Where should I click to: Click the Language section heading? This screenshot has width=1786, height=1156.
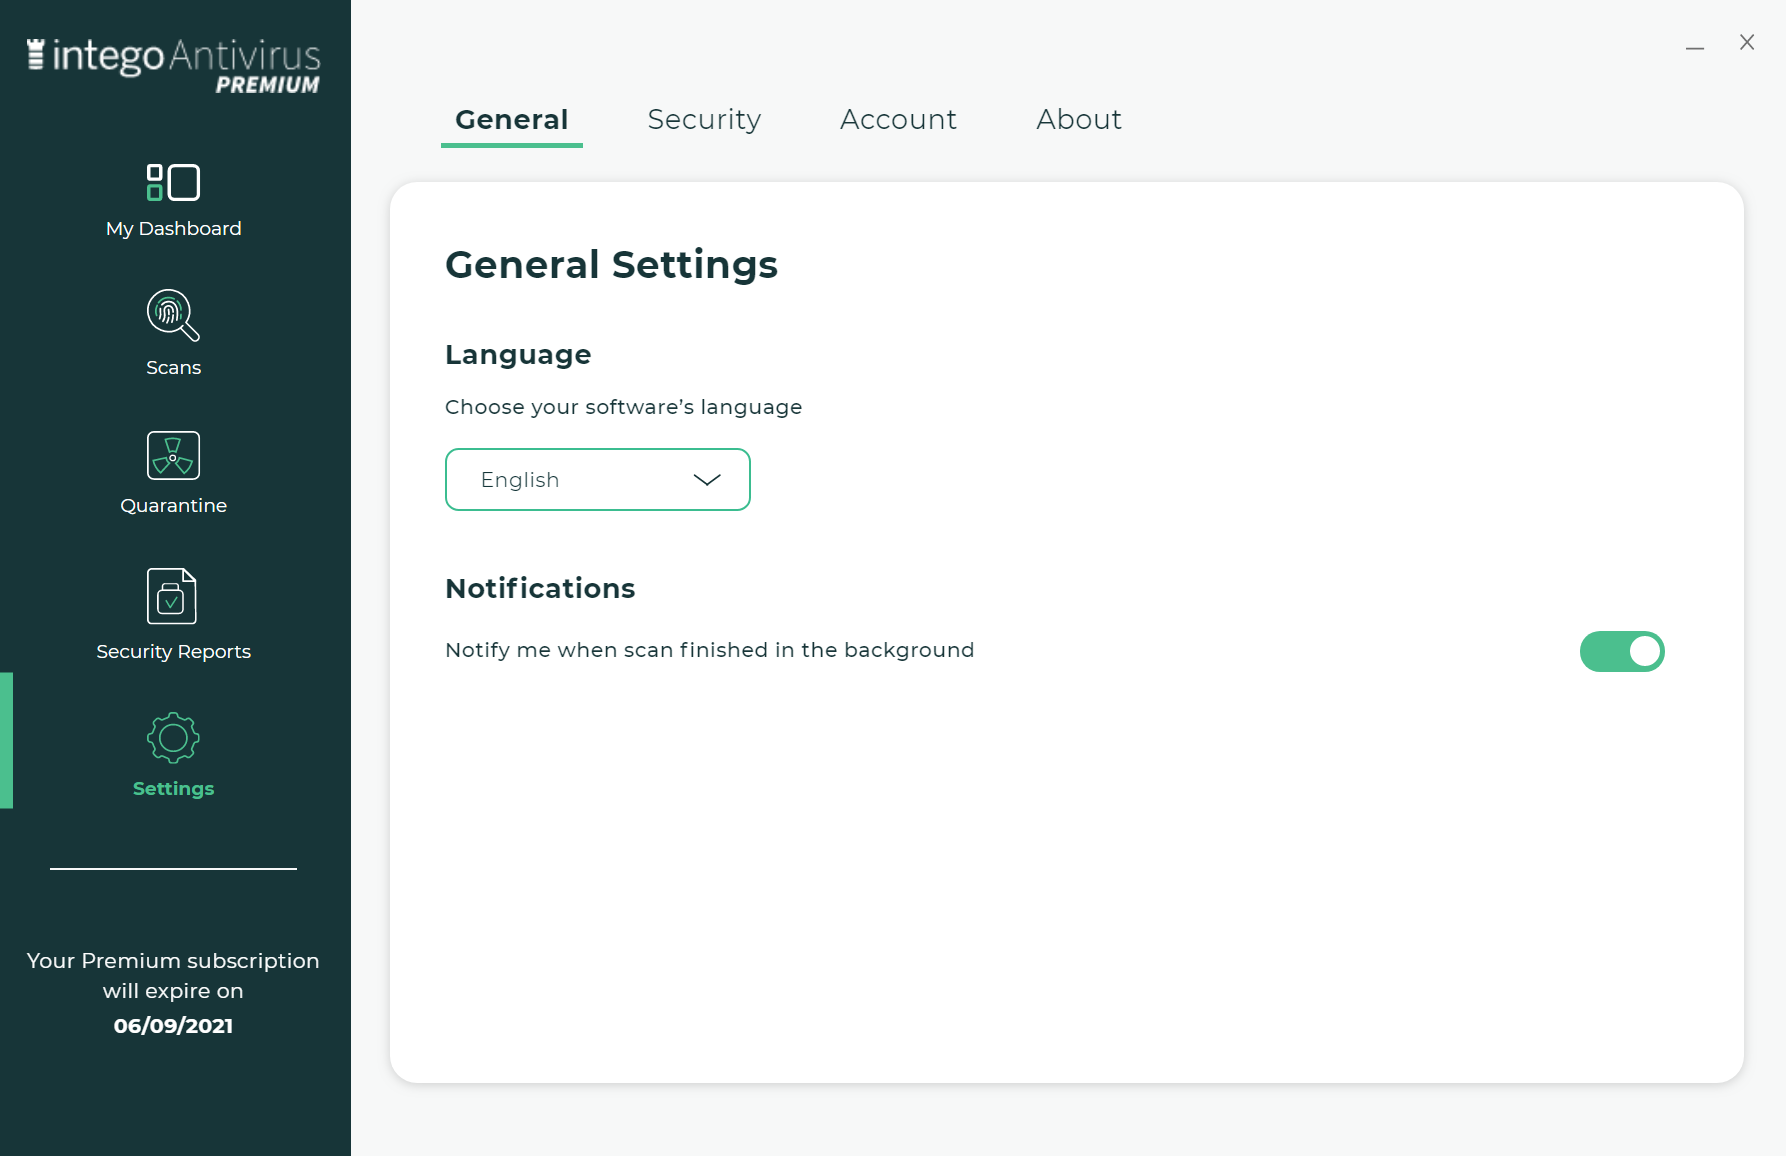(518, 355)
